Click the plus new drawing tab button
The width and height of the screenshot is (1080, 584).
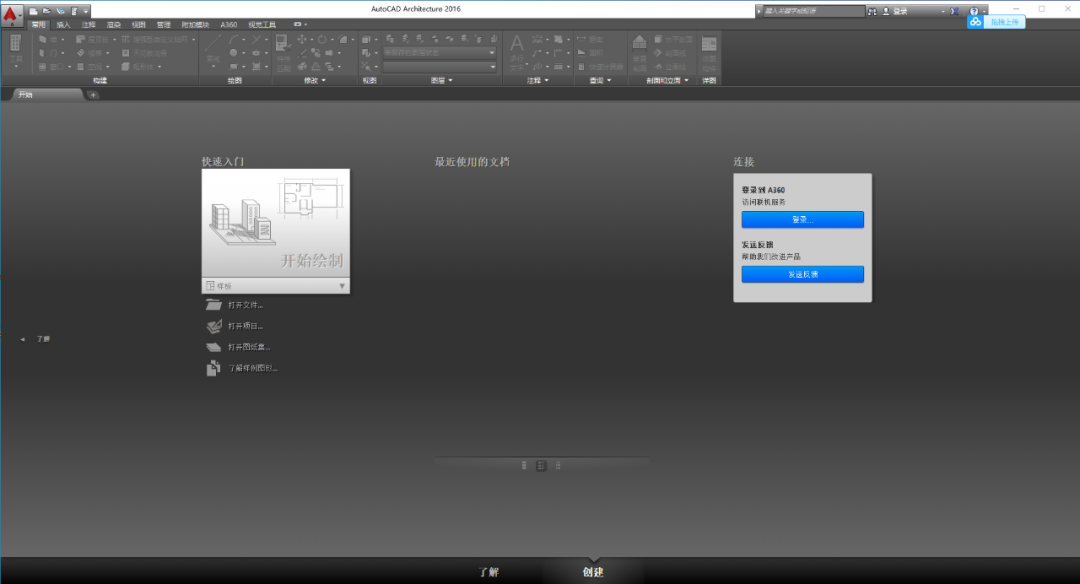tap(93, 95)
